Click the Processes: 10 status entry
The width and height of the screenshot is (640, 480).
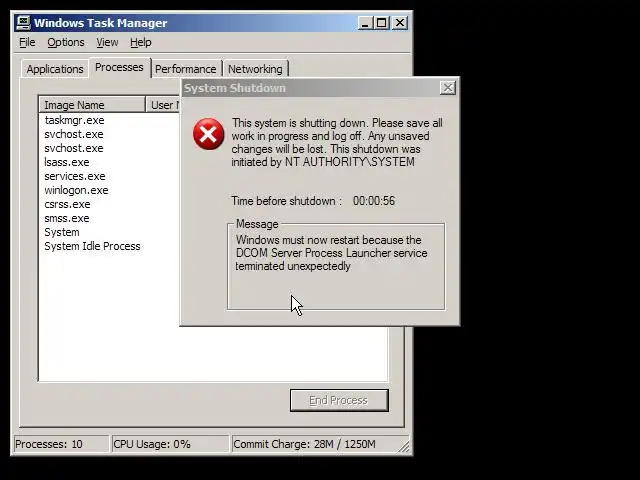point(61,444)
